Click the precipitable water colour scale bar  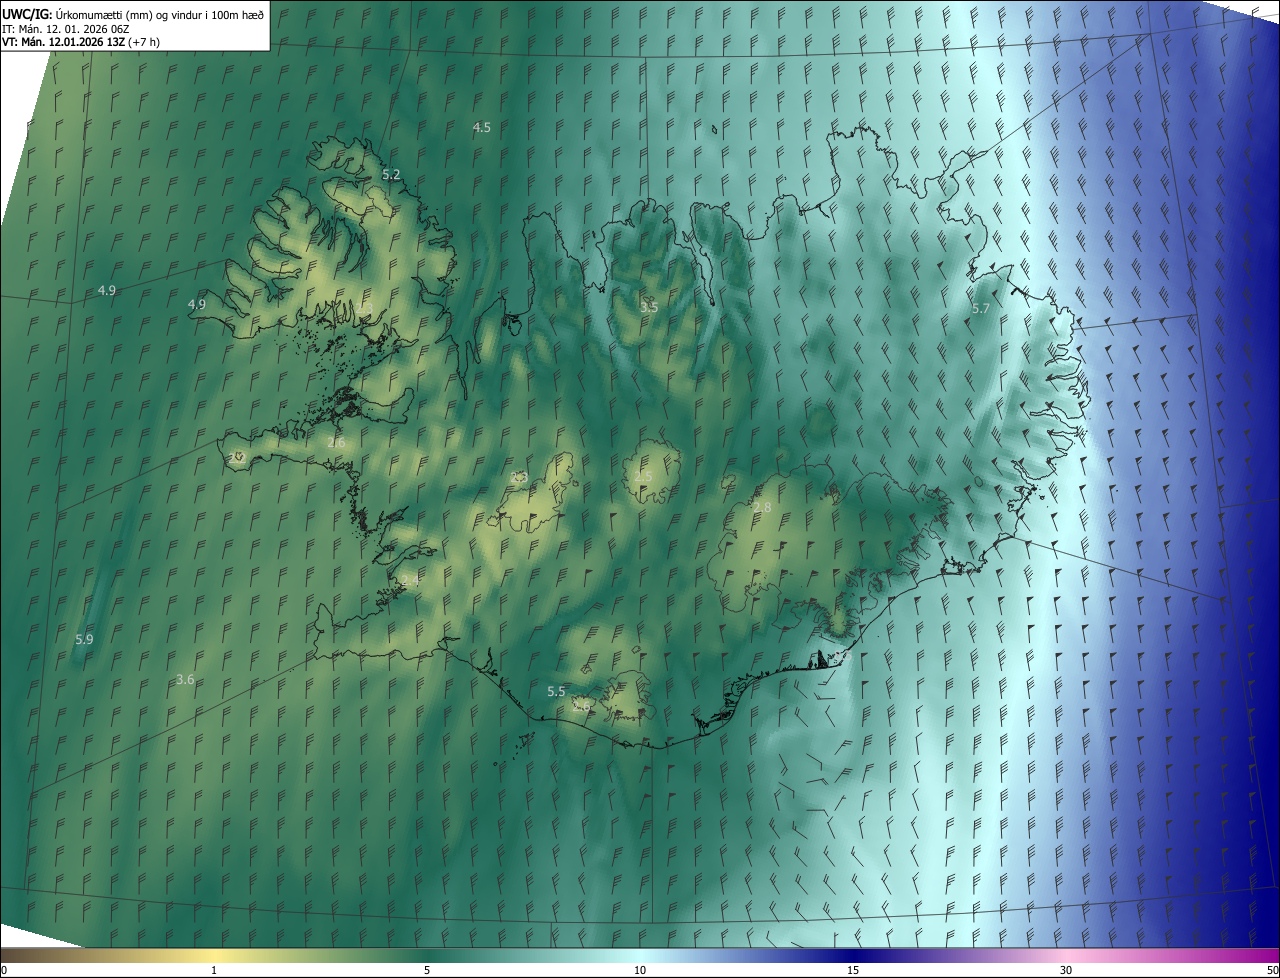640,955
